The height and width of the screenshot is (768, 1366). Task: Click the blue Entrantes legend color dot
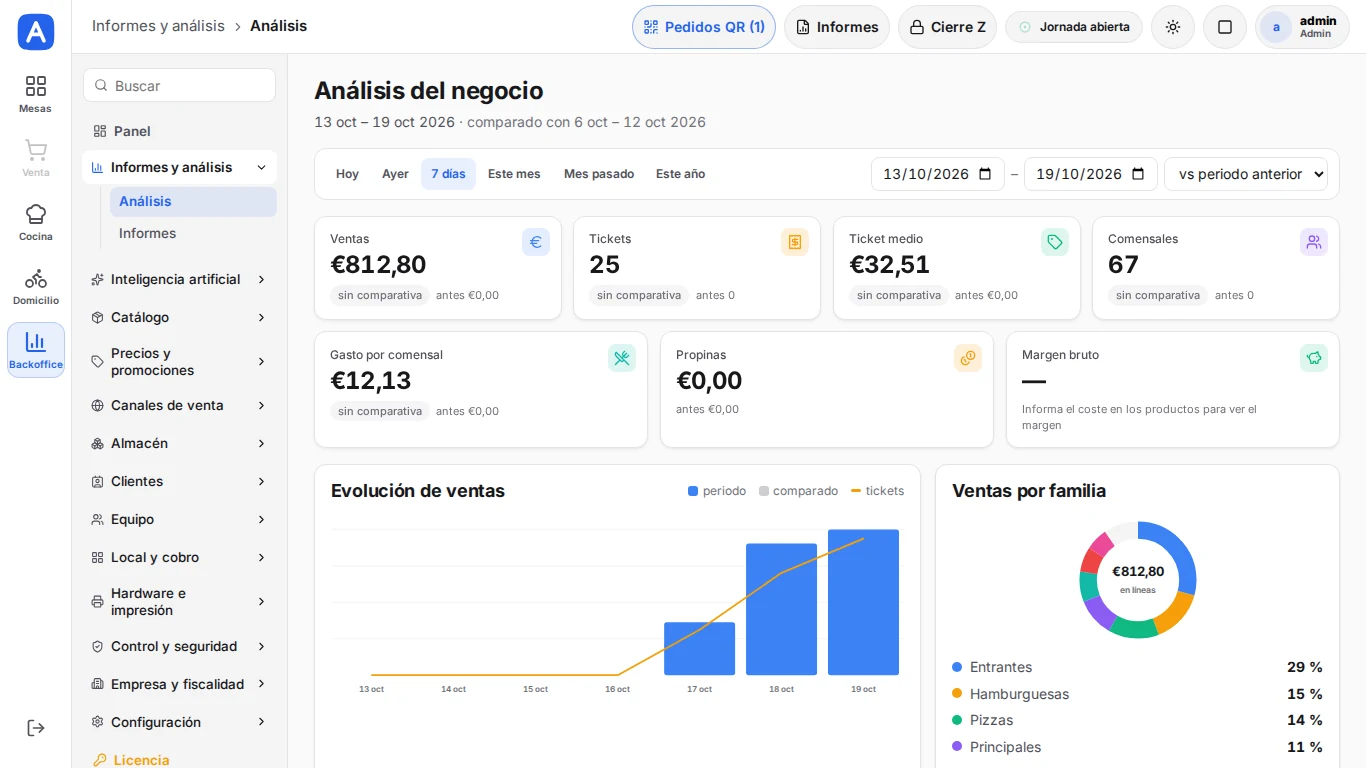point(957,667)
